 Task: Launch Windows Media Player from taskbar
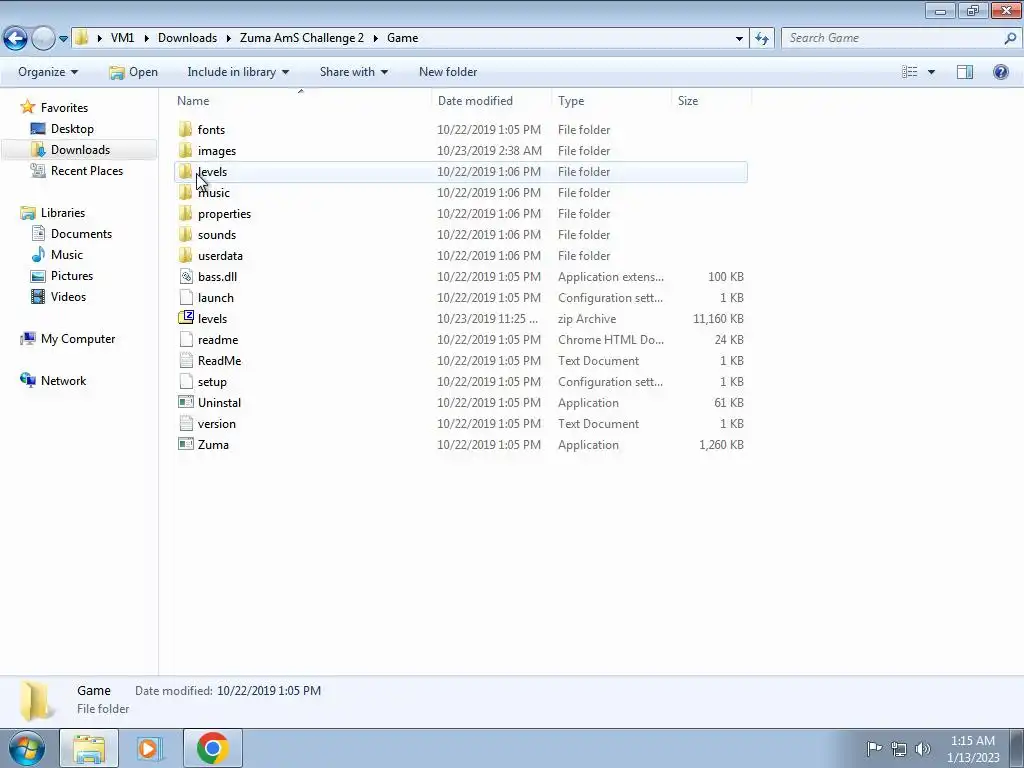[148, 748]
